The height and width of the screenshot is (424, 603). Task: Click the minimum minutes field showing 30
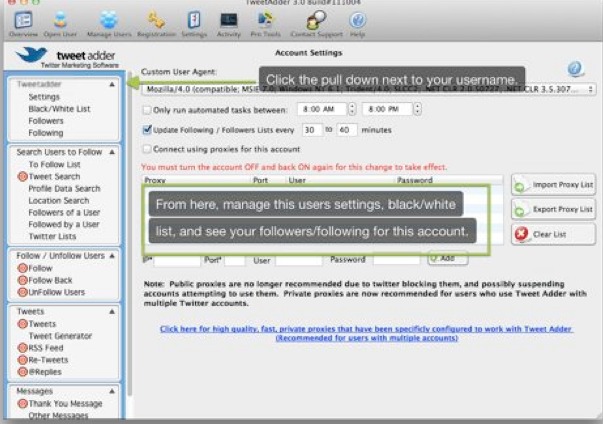[312, 130]
